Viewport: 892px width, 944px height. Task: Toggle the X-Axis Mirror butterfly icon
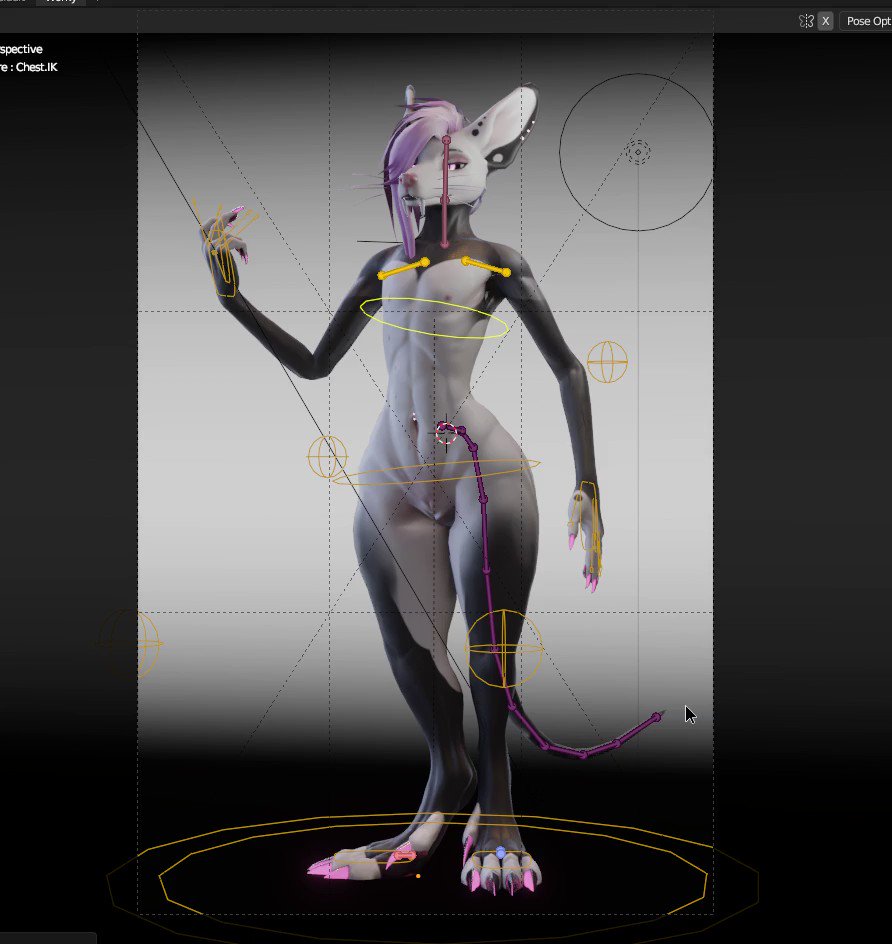click(806, 20)
